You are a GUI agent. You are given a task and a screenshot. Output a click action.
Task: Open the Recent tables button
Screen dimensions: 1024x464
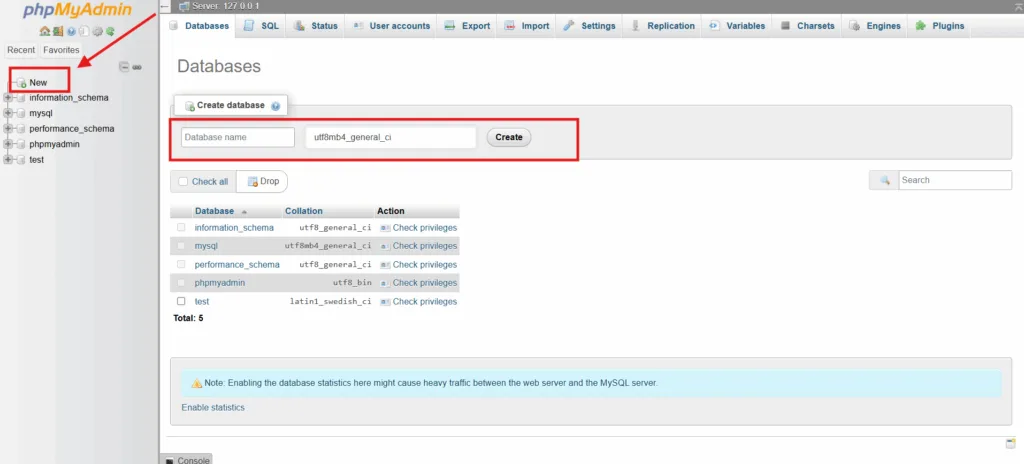tap(22, 50)
